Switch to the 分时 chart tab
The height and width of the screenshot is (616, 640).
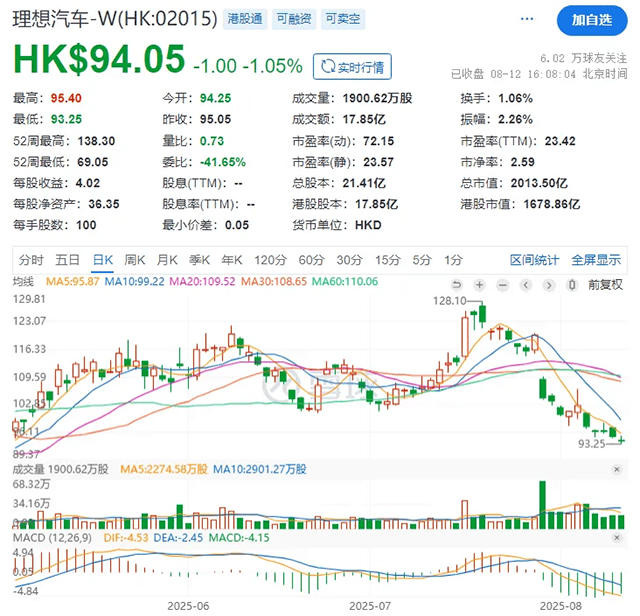[x=31, y=260]
